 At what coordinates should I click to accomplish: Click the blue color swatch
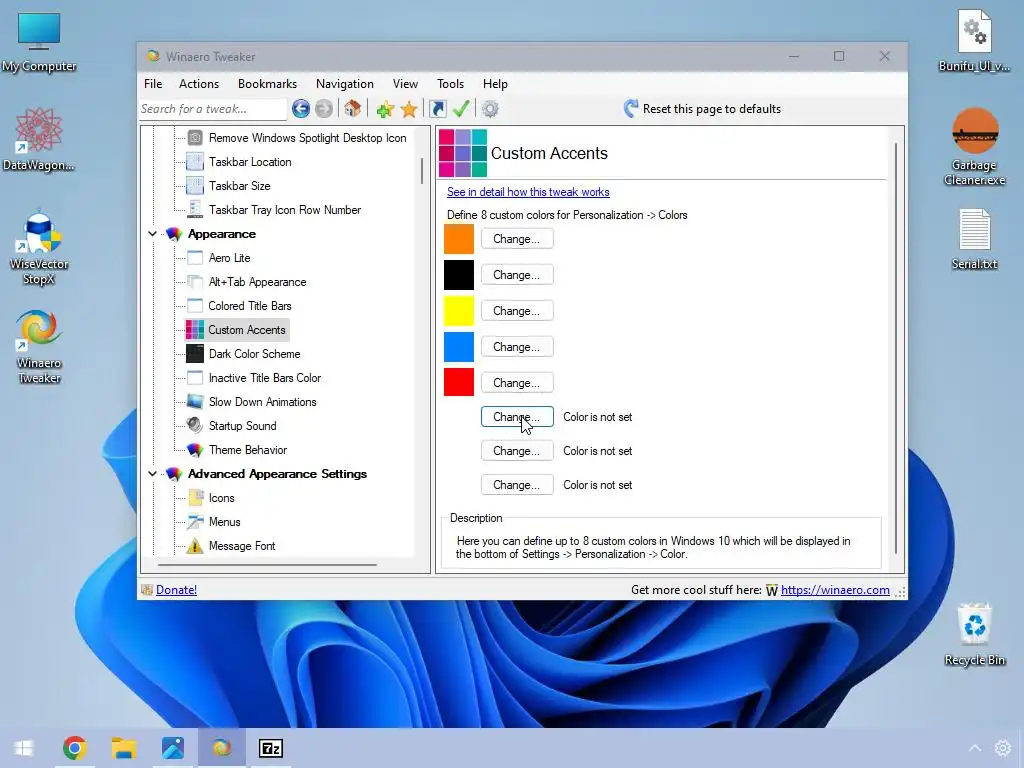458,347
